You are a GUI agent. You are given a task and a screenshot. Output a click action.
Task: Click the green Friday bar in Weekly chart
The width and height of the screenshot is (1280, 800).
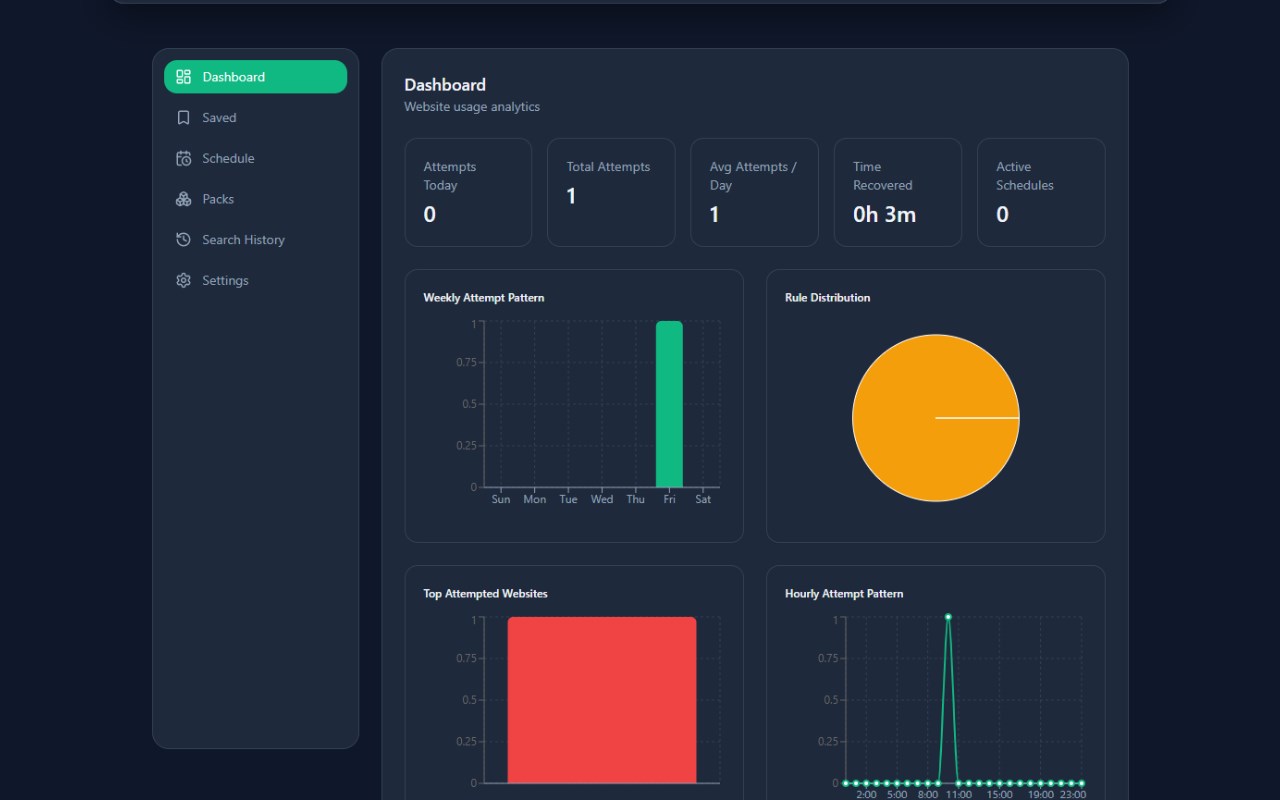[669, 404]
